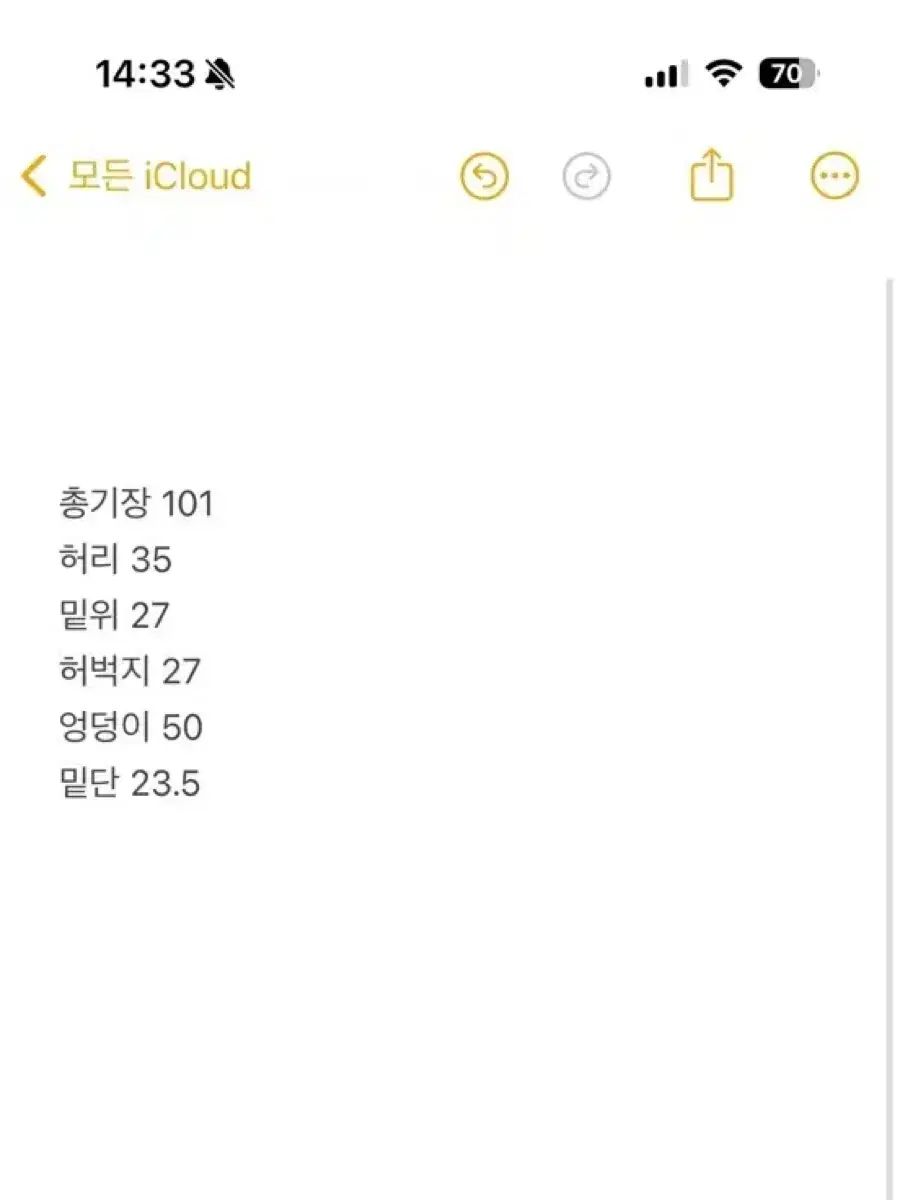Place cursor on the 총기장 101 line
This screenshot has height=1200, width=900.
[x=137, y=503]
